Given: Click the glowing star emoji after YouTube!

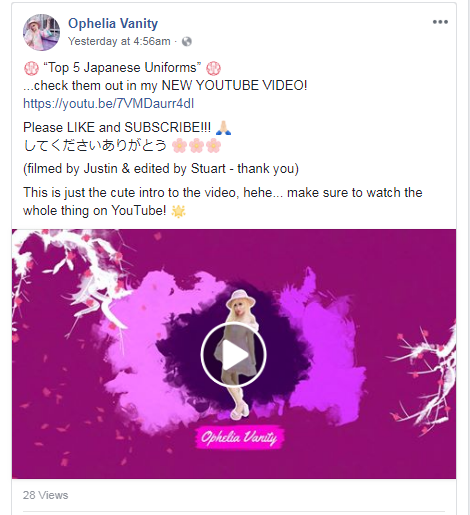Looking at the screenshot, I should [x=178, y=211].
